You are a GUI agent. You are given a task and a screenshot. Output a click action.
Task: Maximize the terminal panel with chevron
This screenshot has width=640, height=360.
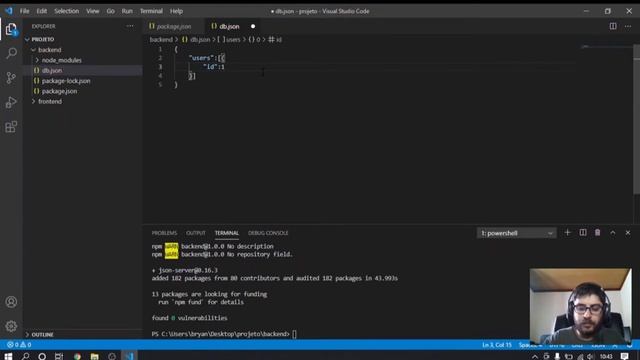(613, 233)
